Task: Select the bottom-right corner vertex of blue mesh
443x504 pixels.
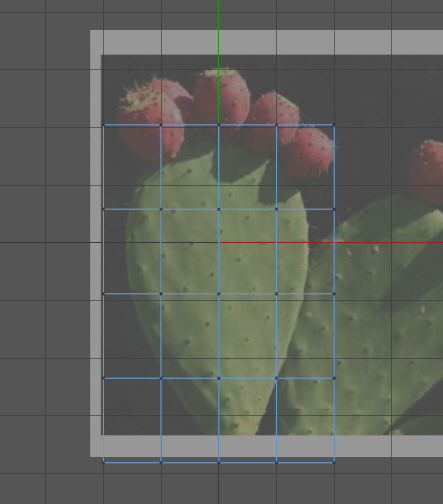Action: [x=334, y=462]
